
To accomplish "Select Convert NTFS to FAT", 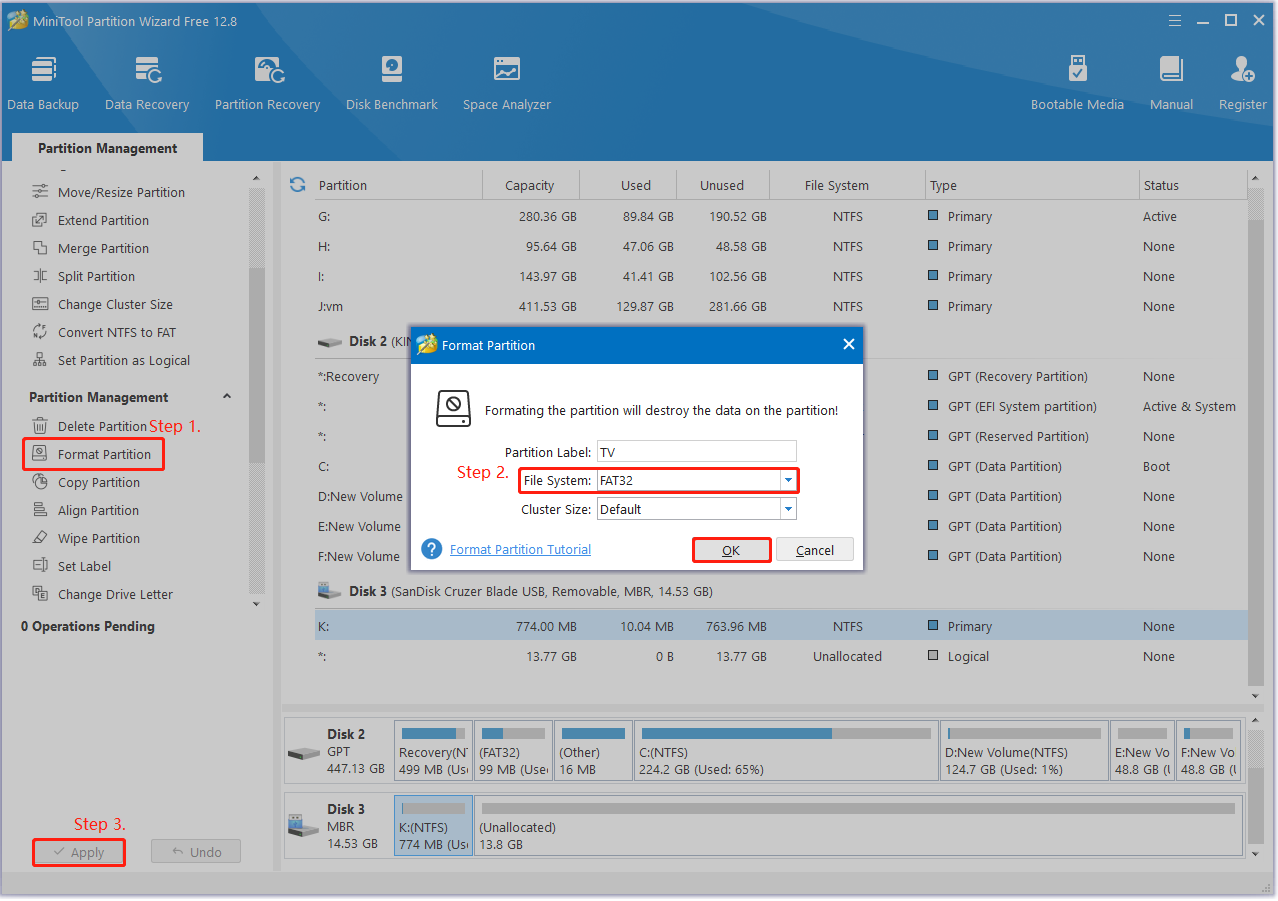I will [x=116, y=332].
